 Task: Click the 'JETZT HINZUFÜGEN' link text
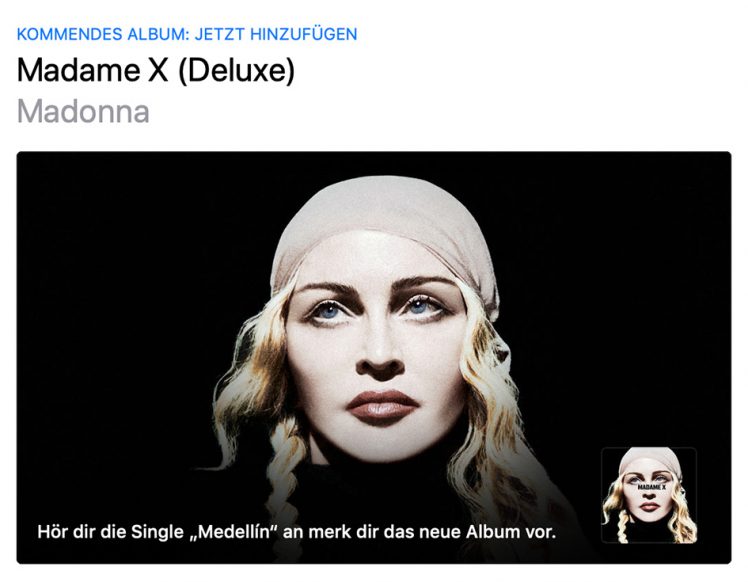tap(276, 34)
